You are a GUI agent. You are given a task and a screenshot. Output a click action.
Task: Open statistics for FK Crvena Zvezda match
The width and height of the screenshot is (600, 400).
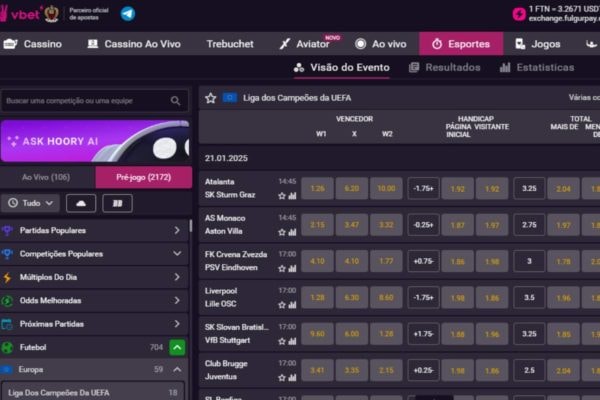[292, 269]
